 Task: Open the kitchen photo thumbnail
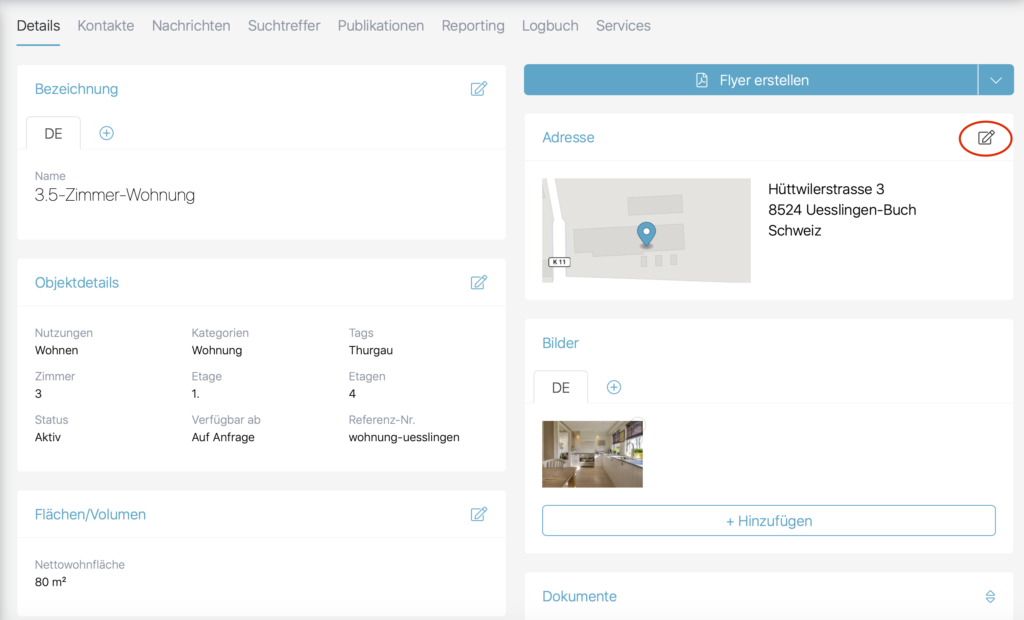(x=592, y=454)
